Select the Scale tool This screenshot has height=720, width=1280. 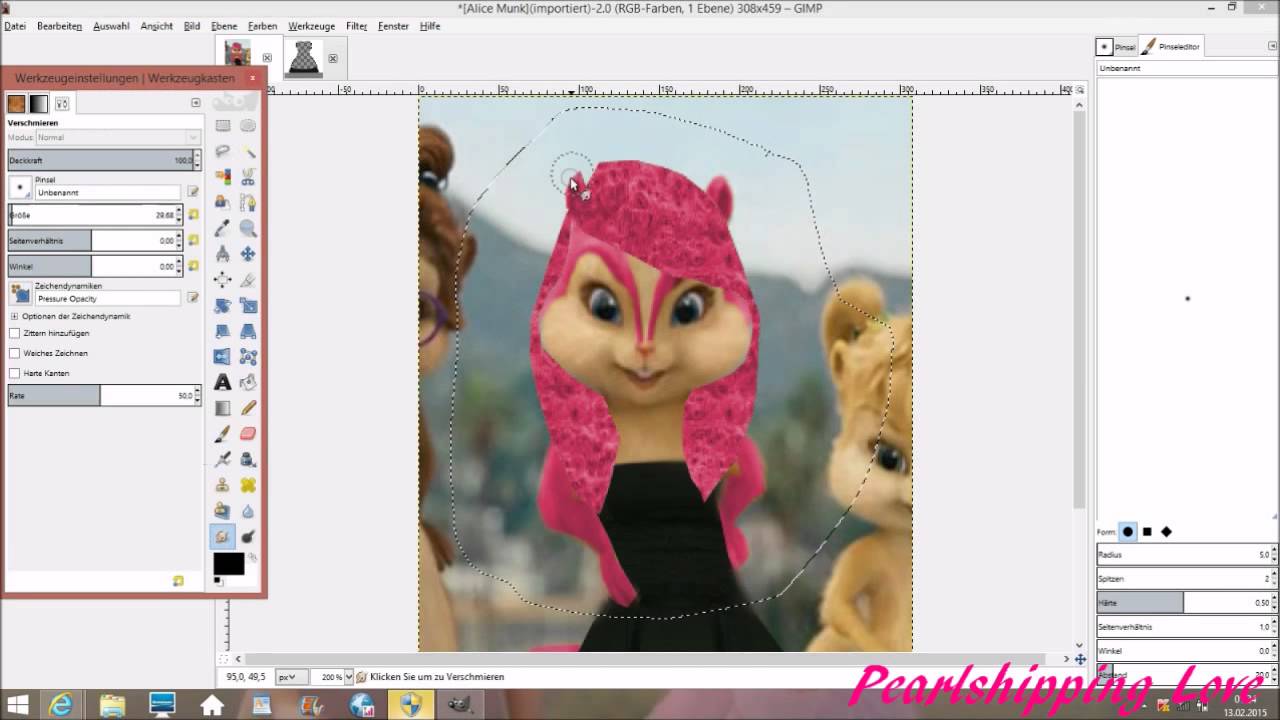pyautogui.click(x=248, y=306)
